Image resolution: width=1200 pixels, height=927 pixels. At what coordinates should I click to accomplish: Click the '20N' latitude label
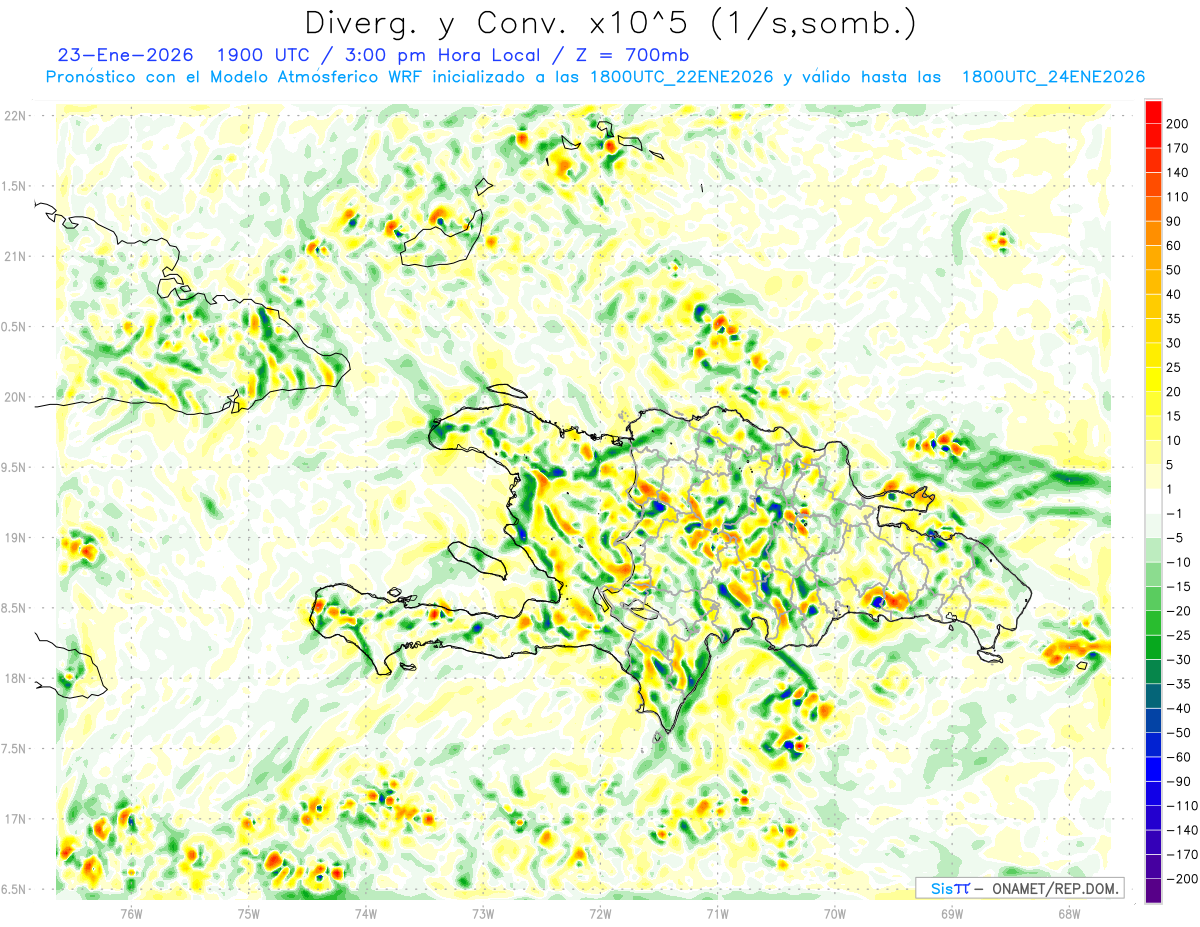(x=14, y=397)
